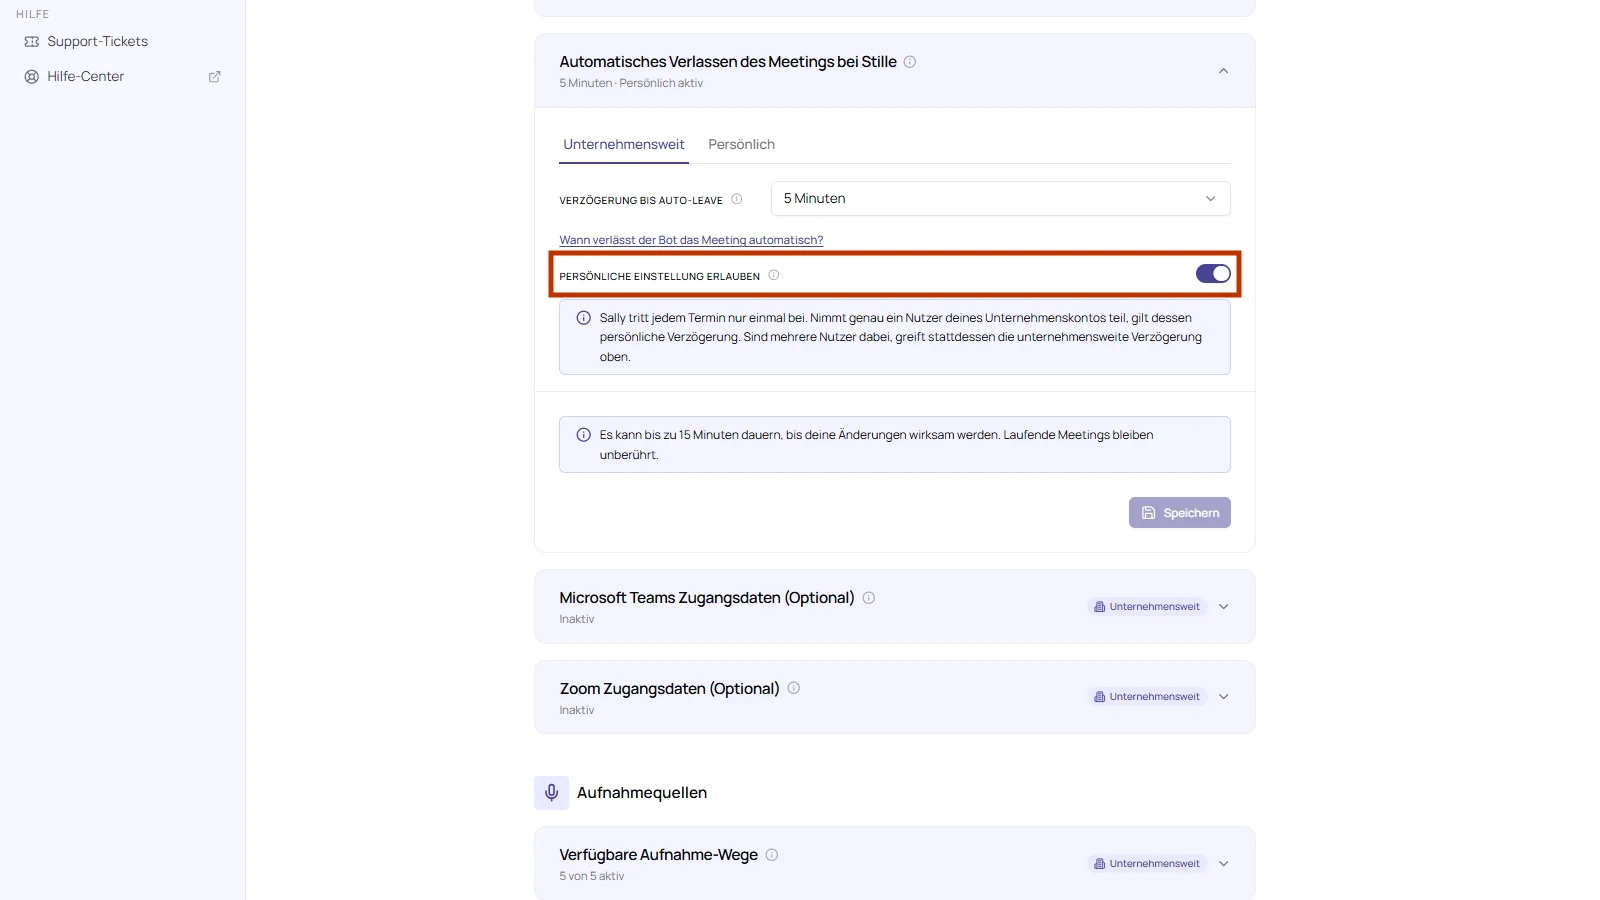
Task: Click info icon beside Persönliche Einstellung erlauben
Action: tap(774, 275)
